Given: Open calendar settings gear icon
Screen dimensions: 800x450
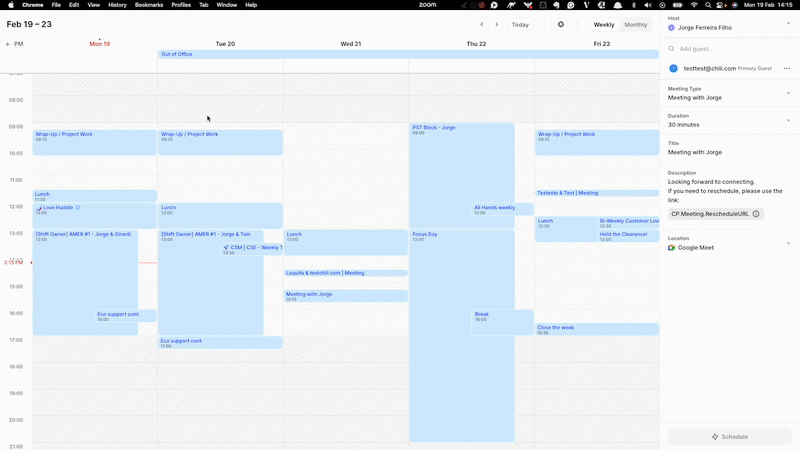Looking at the screenshot, I should [x=561, y=24].
